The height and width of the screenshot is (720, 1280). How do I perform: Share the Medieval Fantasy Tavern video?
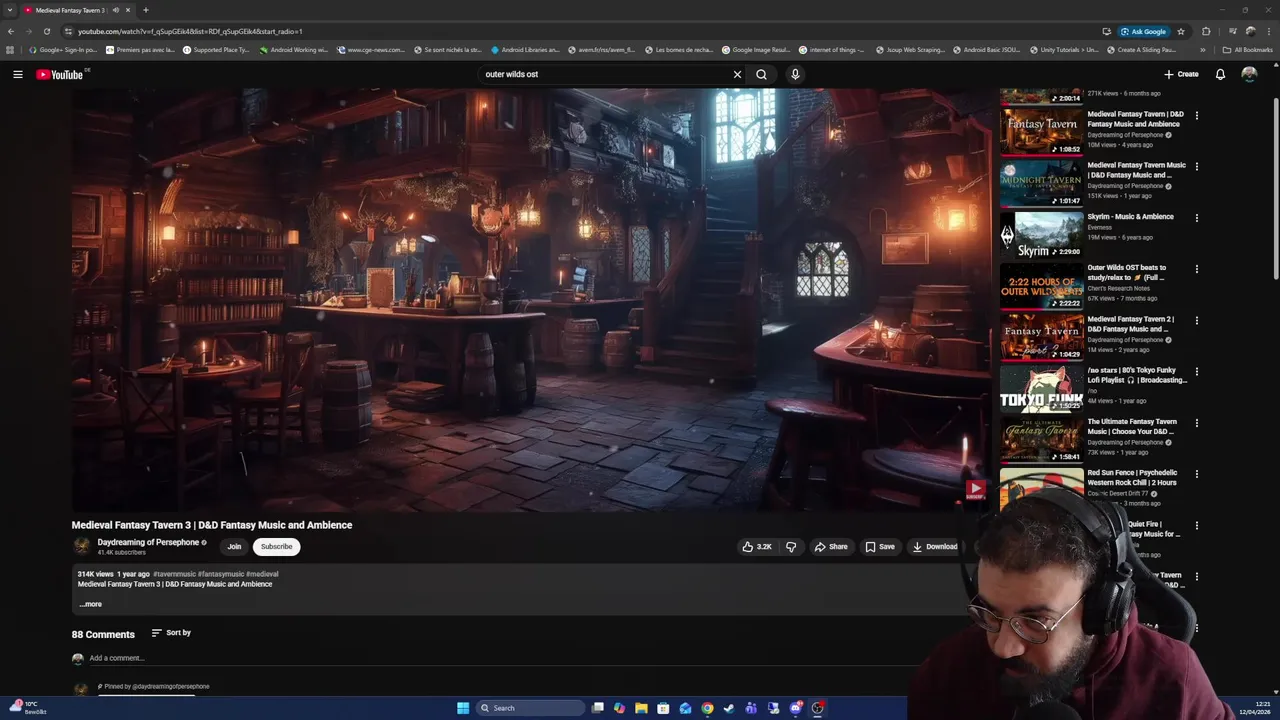coord(831,547)
